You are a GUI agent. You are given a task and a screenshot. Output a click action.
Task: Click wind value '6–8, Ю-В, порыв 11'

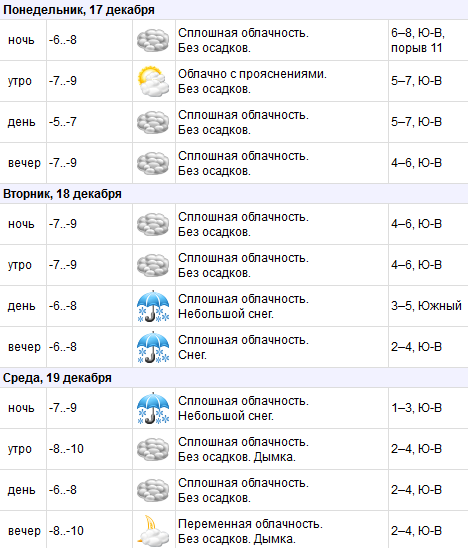(418, 40)
